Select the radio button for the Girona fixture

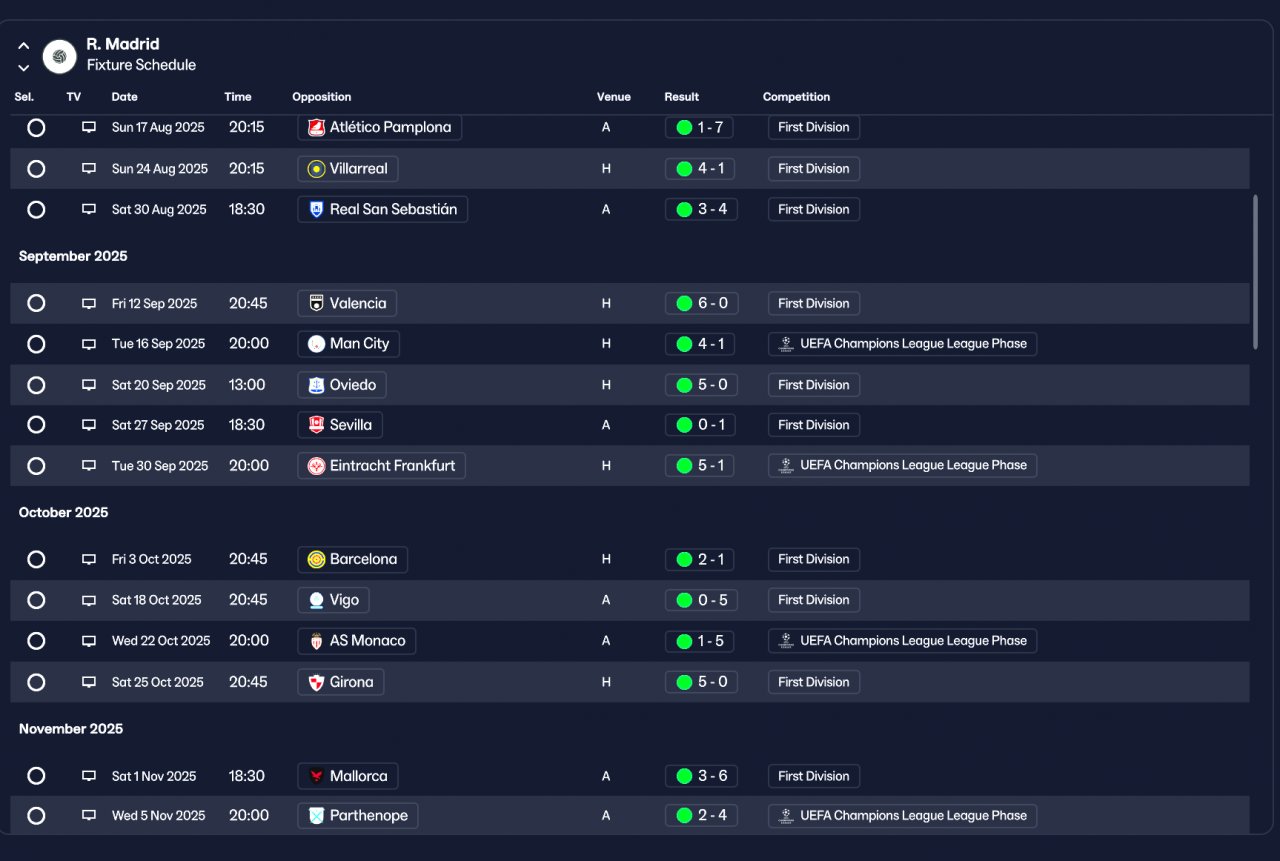[x=36, y=682]
